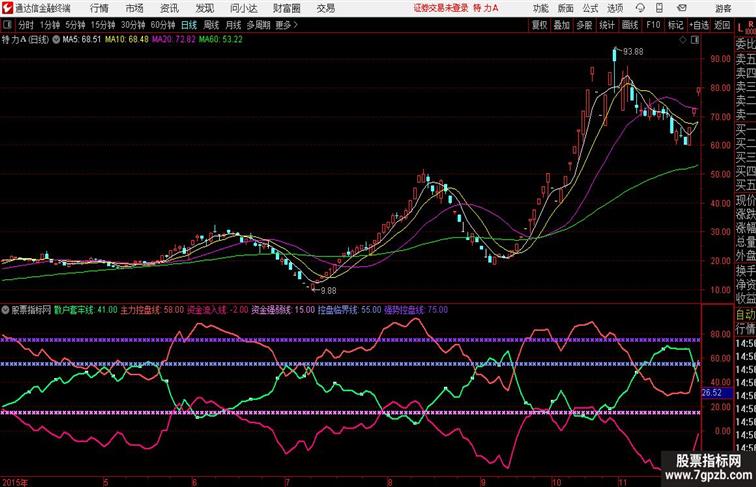
Task: Open the 公式 menu
Action: coord(590,8)
